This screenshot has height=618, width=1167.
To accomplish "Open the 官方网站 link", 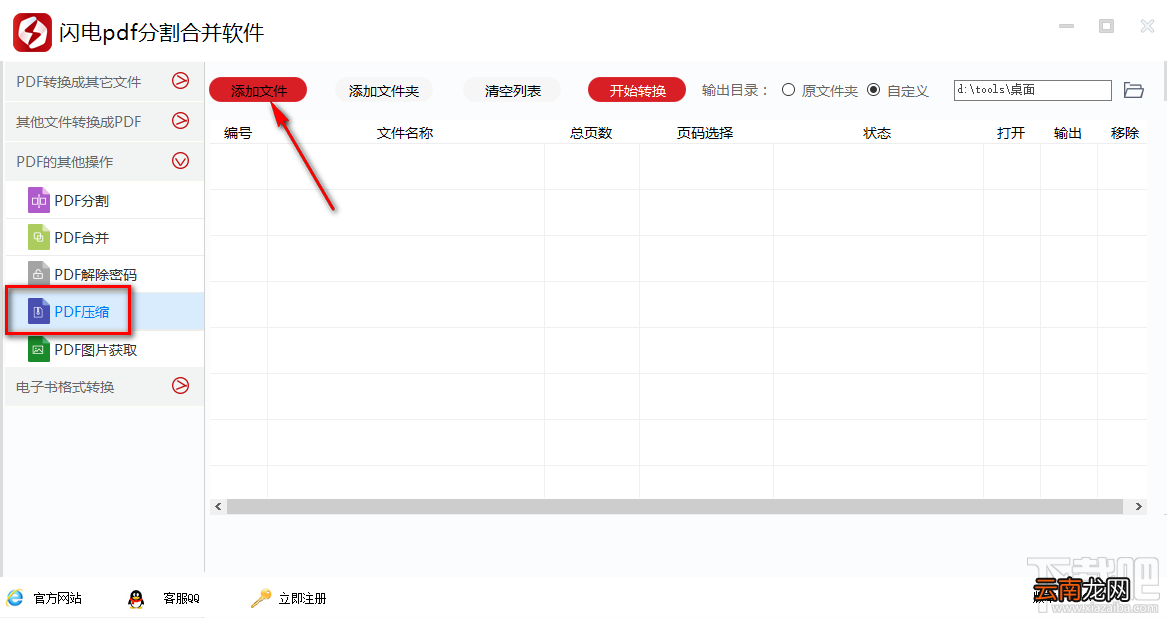I will coord(58,598).
